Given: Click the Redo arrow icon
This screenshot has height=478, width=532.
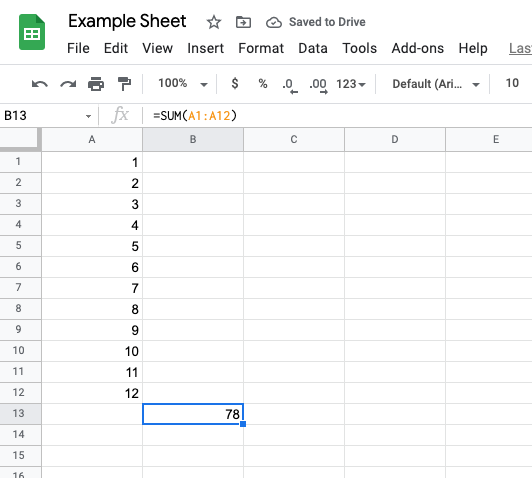Looking at the screenshot, I should tap(68, 83).
